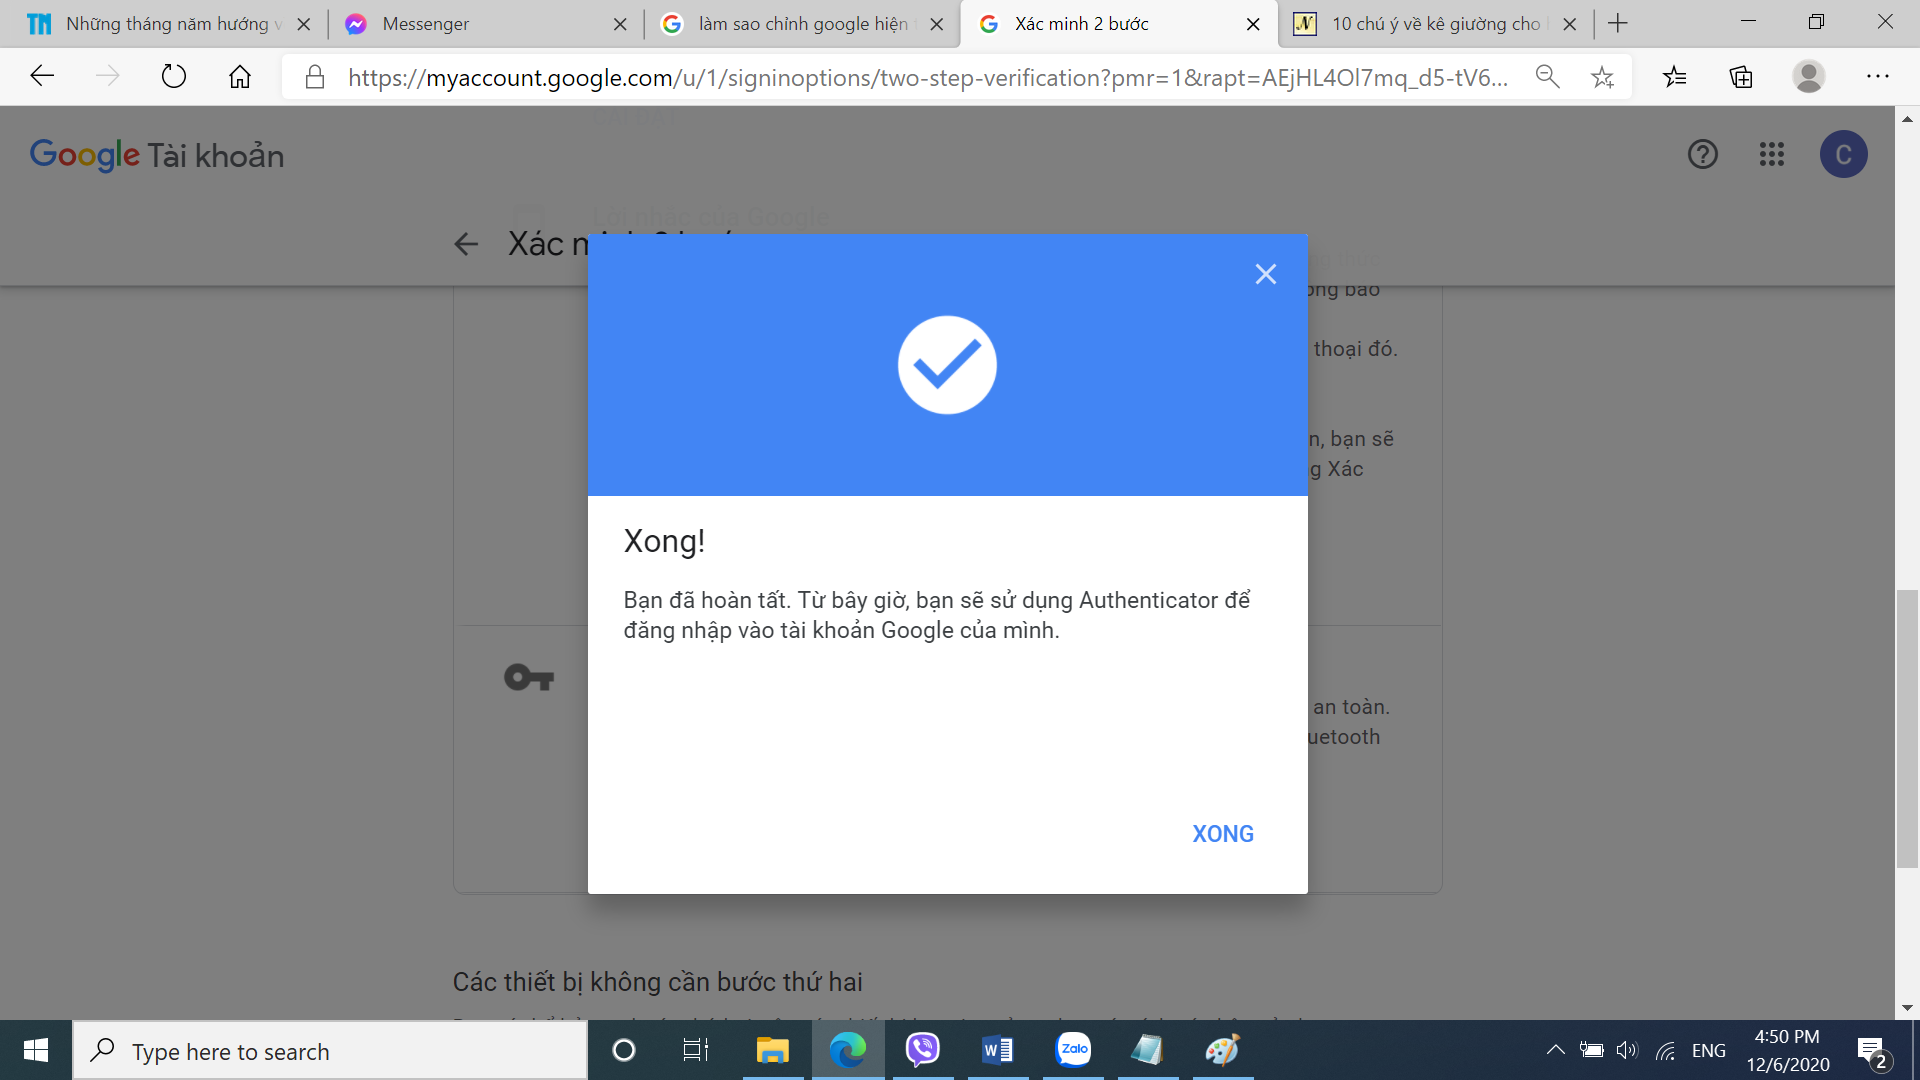Open Zalo from the taskbar
Viewport: 1920px width, 1080px height.
pos(1073,1050)
